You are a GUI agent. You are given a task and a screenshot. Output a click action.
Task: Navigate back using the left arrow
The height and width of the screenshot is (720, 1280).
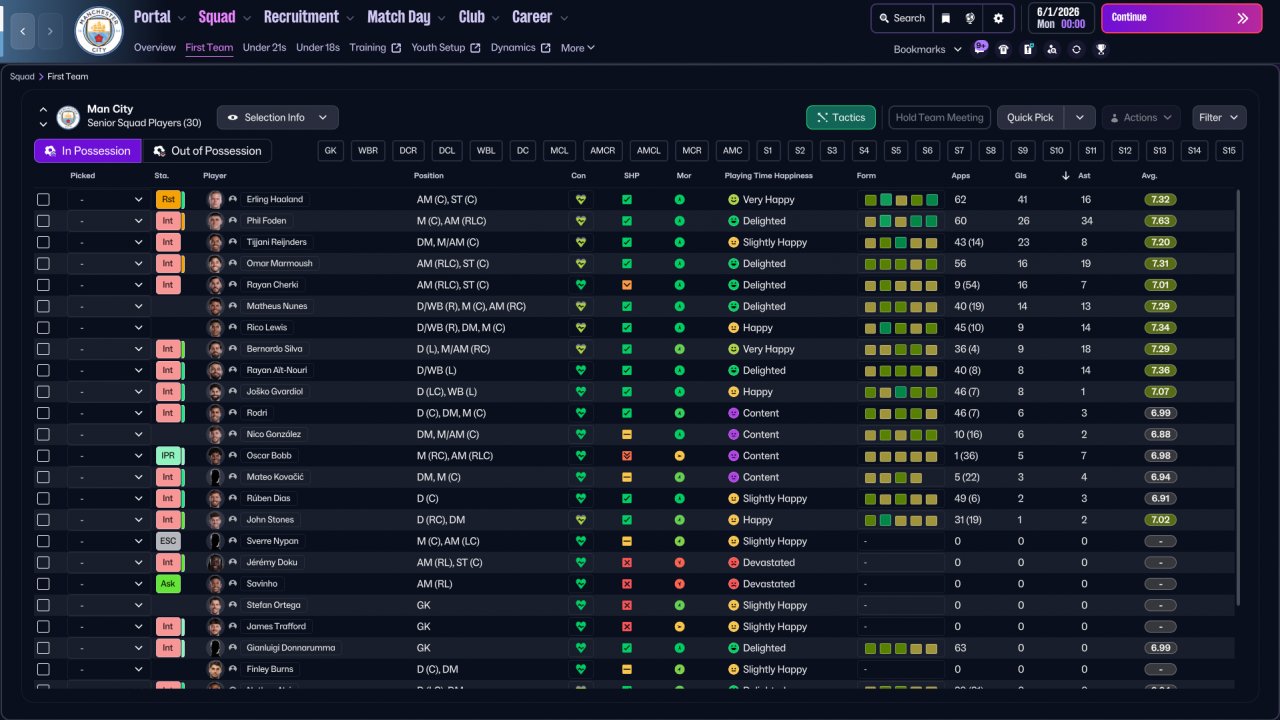22,31
